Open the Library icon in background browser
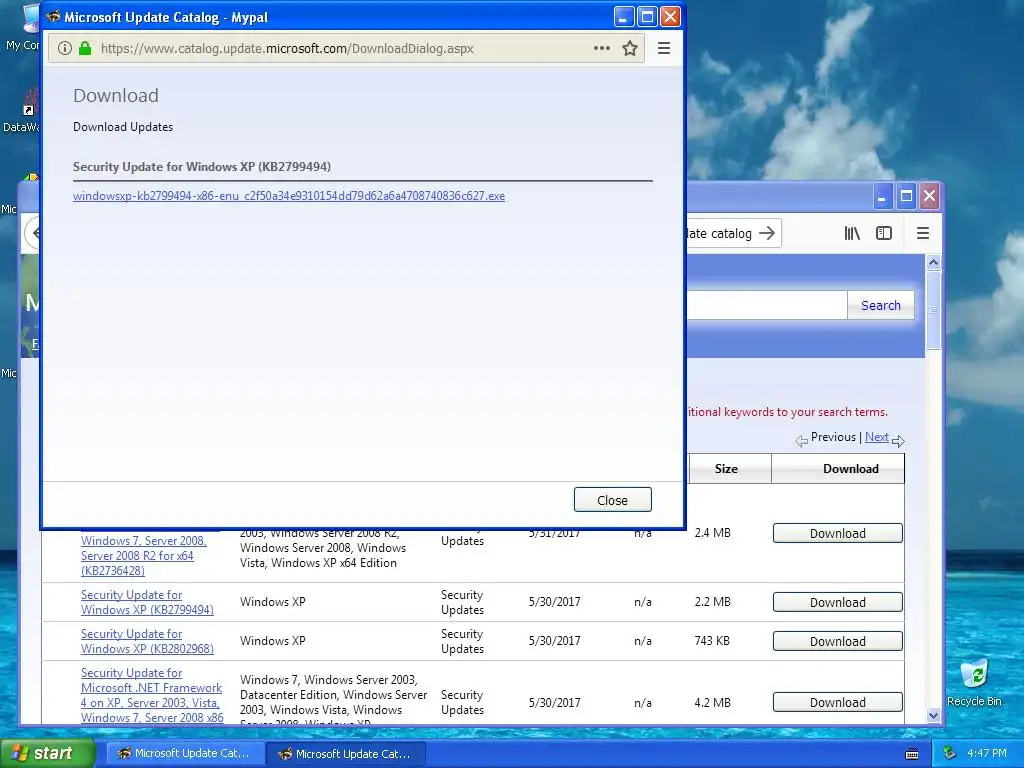 point(852,233)
